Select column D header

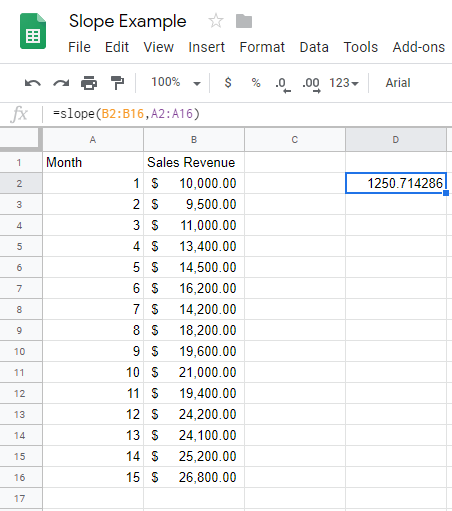pyautogui.click(x=396, y=140)
